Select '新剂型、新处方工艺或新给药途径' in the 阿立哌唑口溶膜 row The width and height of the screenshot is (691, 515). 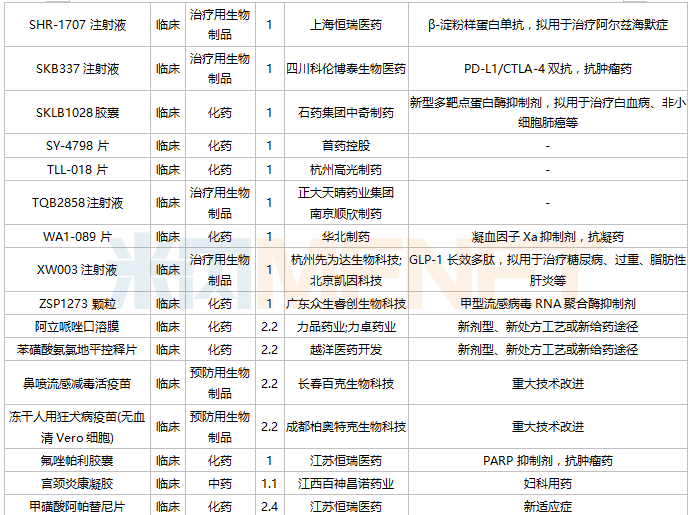point(548,326)
